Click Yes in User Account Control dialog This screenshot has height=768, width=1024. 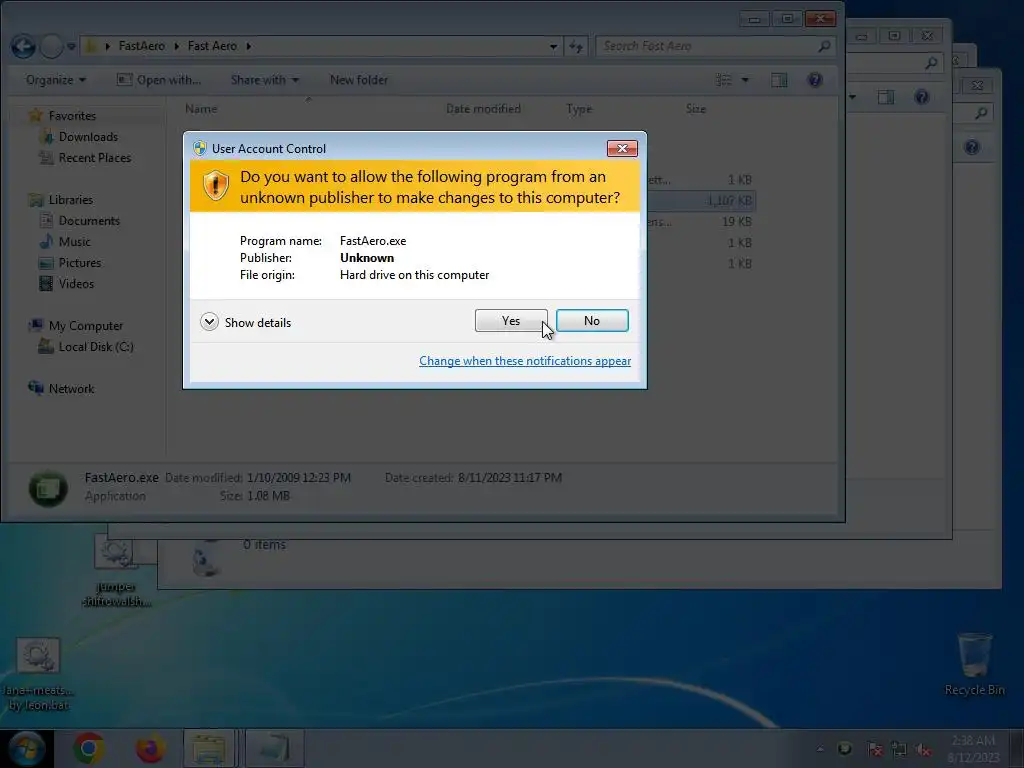(x=511, y=321)
